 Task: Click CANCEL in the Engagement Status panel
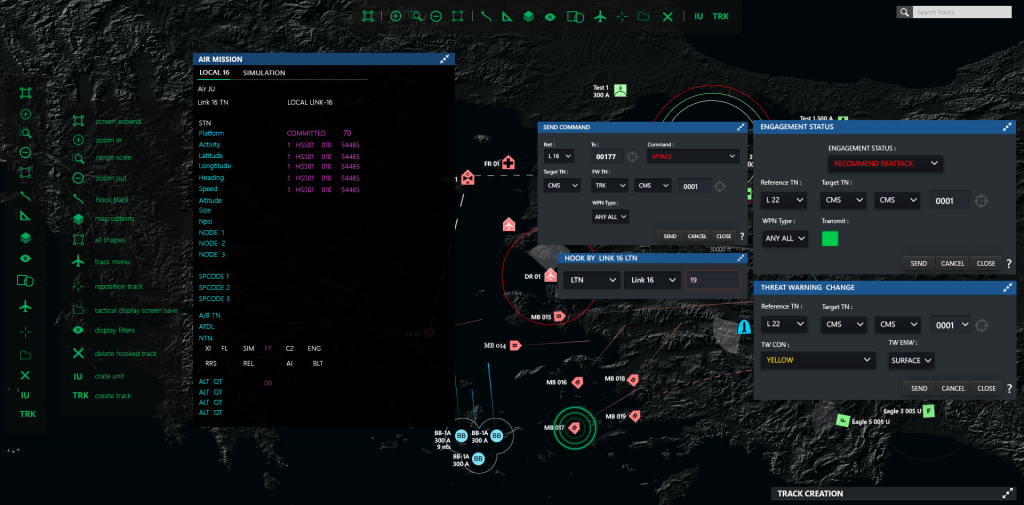pyautogui.click(x=952, y=263)
